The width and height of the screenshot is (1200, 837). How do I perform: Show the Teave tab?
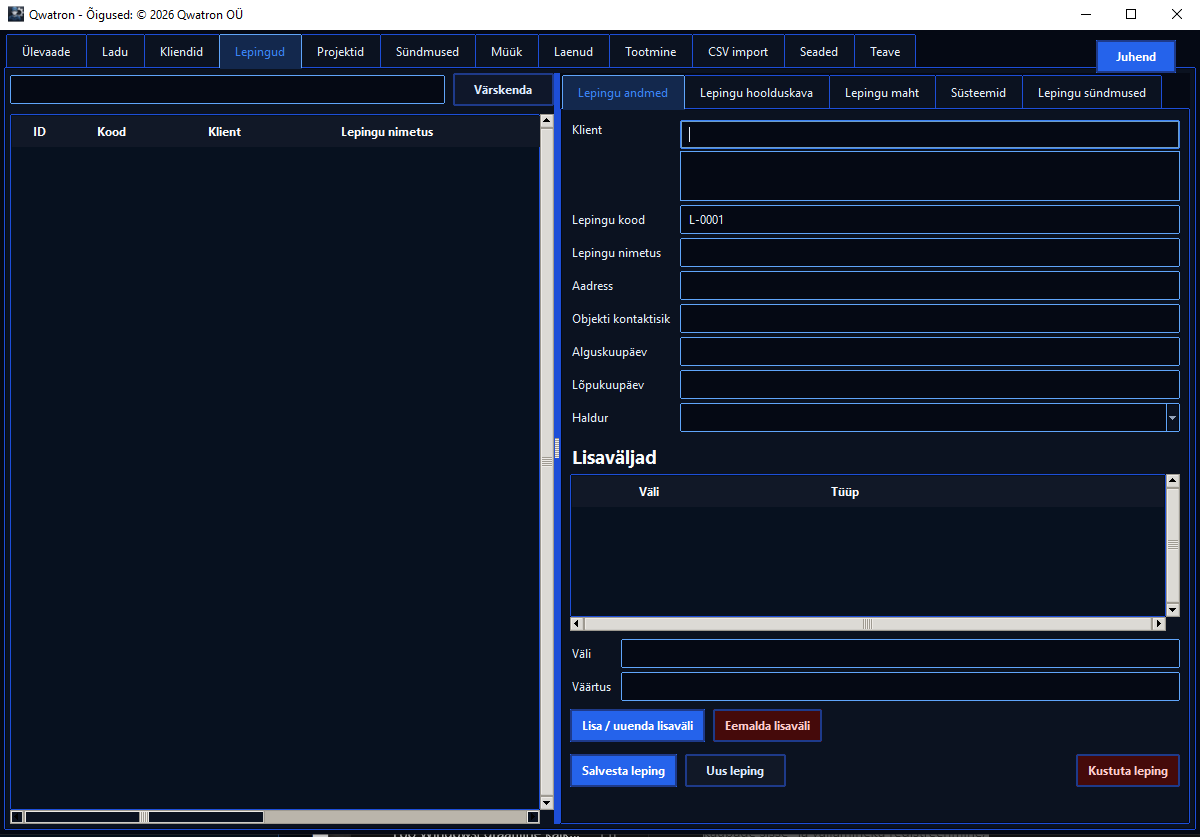pos(885,52)
